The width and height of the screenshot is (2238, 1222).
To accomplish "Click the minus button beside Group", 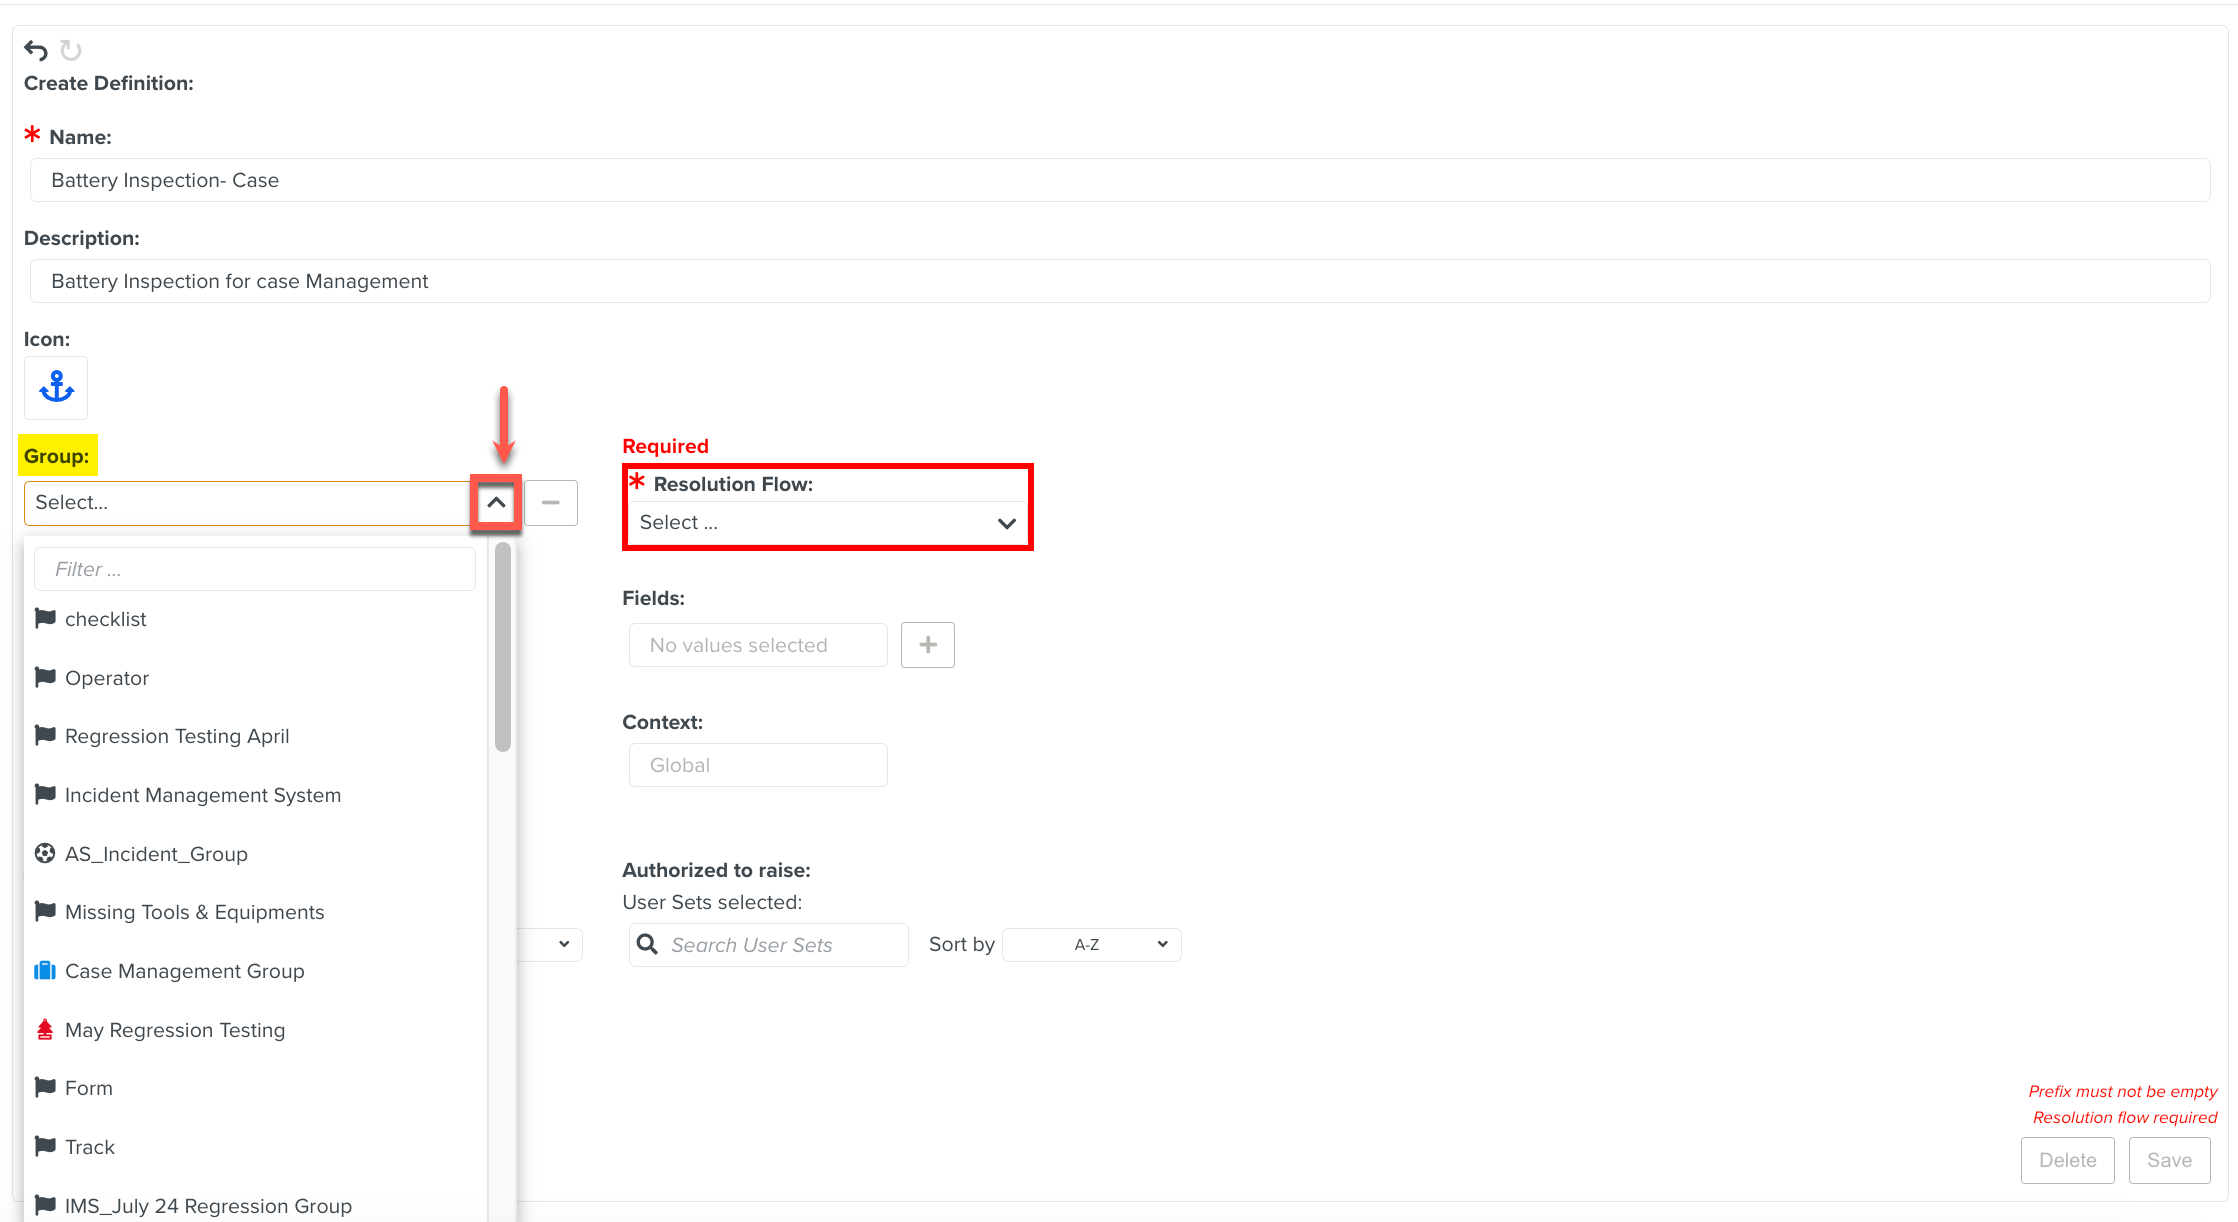I will [x=550, y=502].
